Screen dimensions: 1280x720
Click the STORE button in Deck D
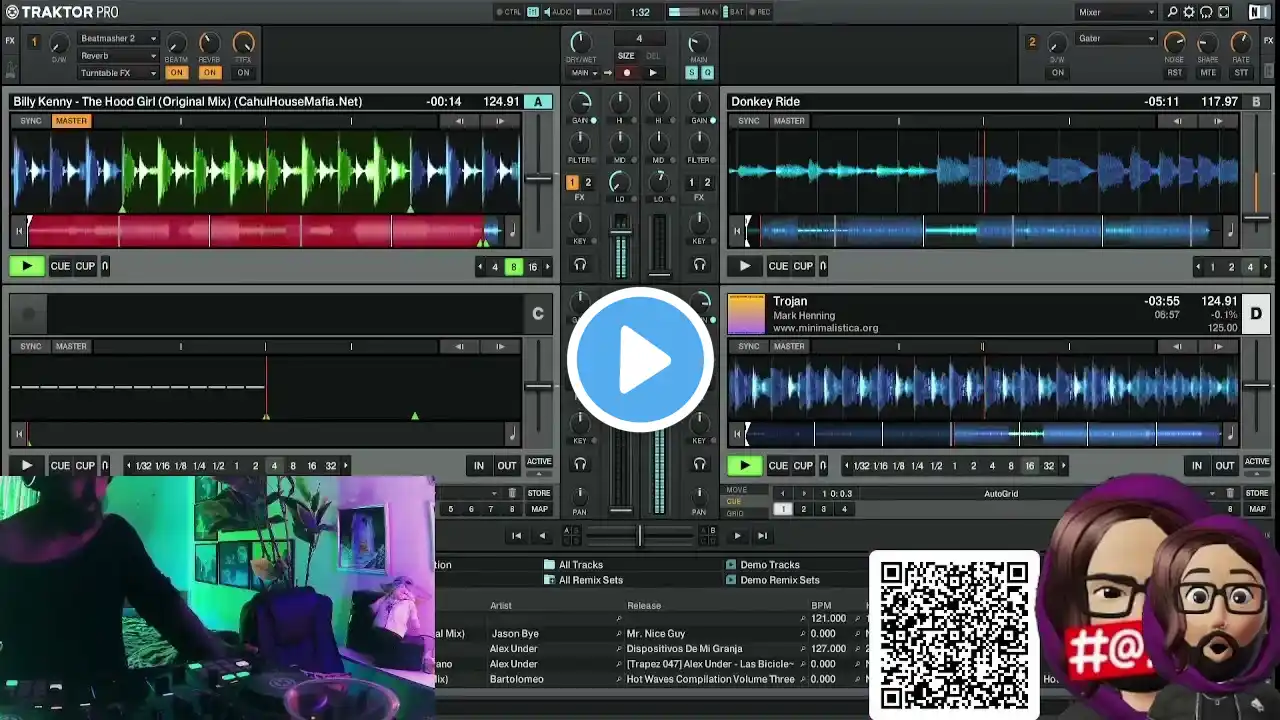[x=1257, y=493]
